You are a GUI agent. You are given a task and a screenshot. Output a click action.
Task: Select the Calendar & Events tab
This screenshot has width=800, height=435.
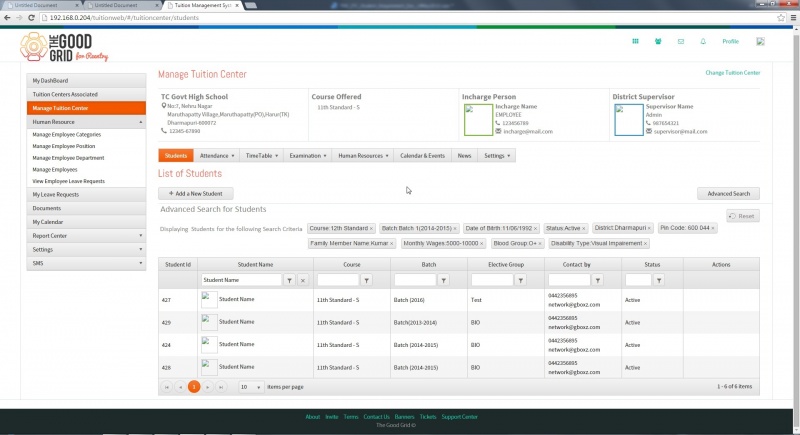[422, 156]
